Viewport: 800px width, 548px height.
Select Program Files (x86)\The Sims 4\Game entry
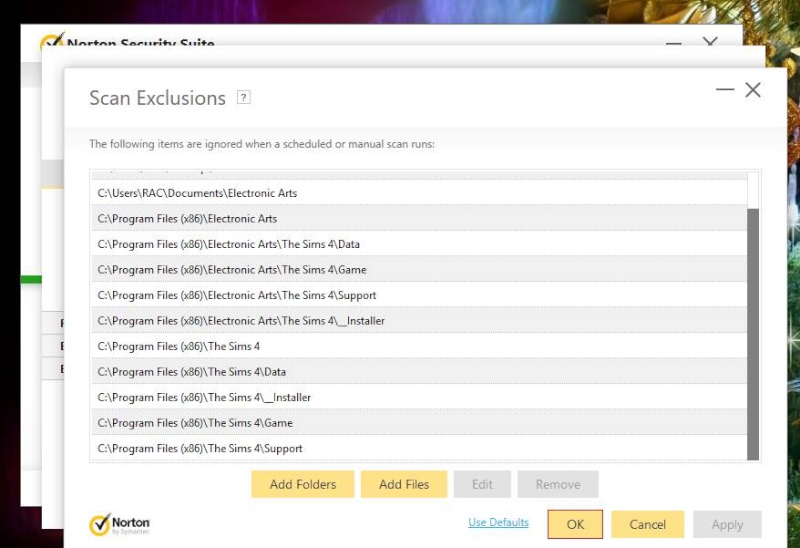(x=419, y=422)
